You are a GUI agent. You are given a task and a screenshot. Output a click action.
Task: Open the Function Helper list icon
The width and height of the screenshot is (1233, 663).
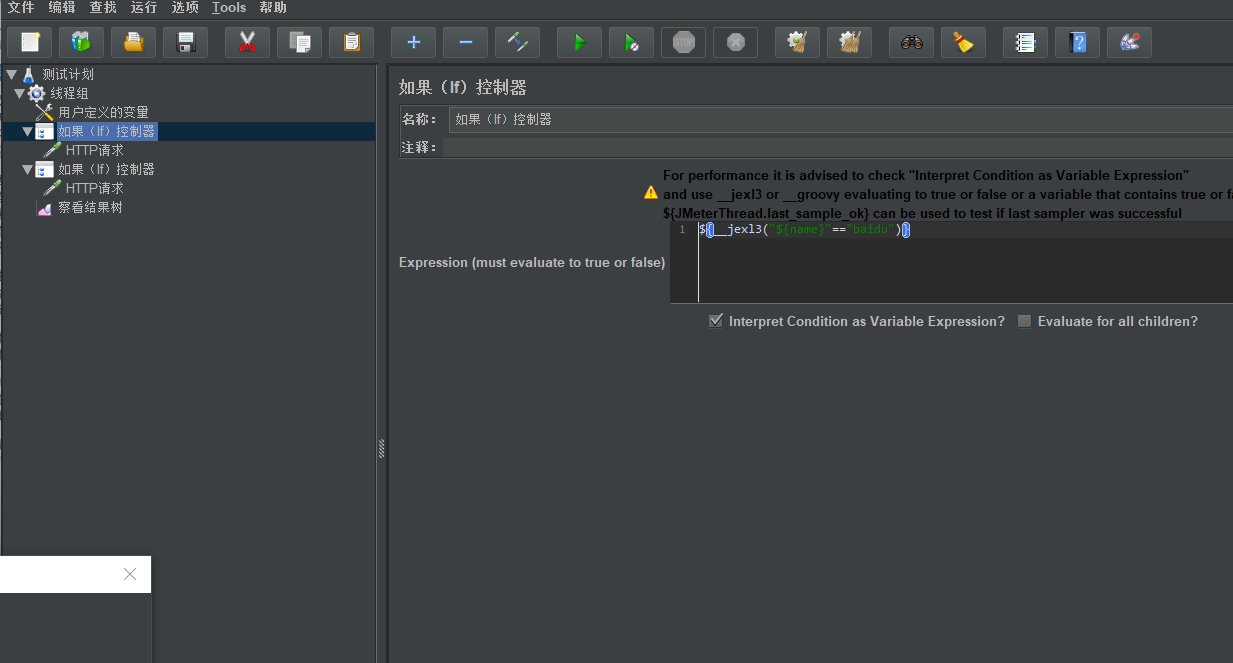point(1026,42)
